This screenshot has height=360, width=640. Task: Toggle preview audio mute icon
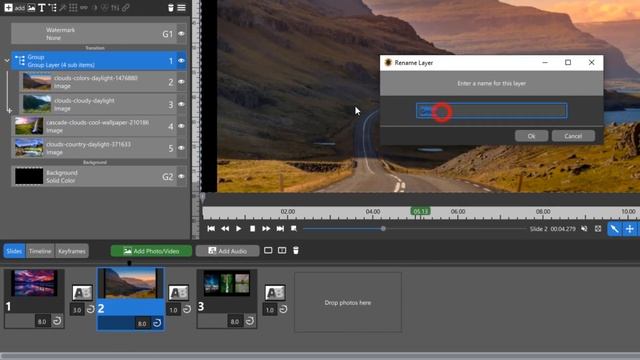click(x=584, y=229)
